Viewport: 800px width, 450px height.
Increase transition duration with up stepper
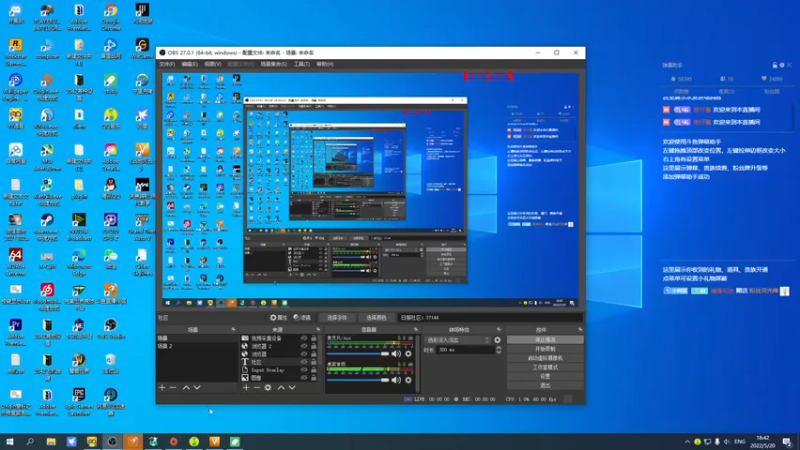(x=498, y=348)
